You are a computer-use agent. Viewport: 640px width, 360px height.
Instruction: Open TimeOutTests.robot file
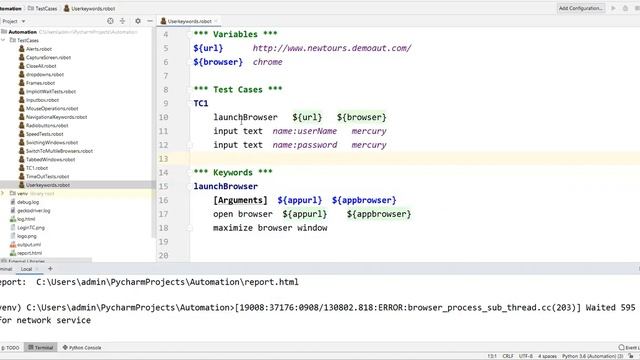(x=47, y=176)
